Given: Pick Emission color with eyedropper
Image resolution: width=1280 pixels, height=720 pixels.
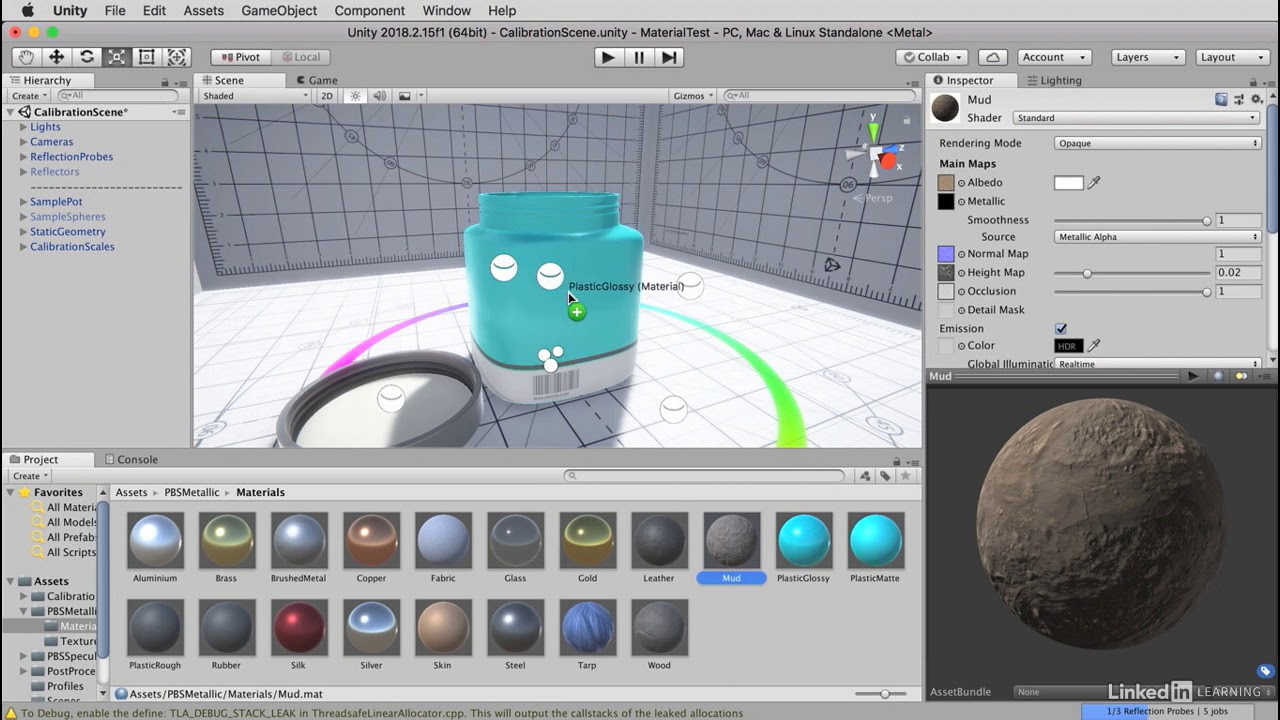Looking at the screenshot, I should [1094, 346].
